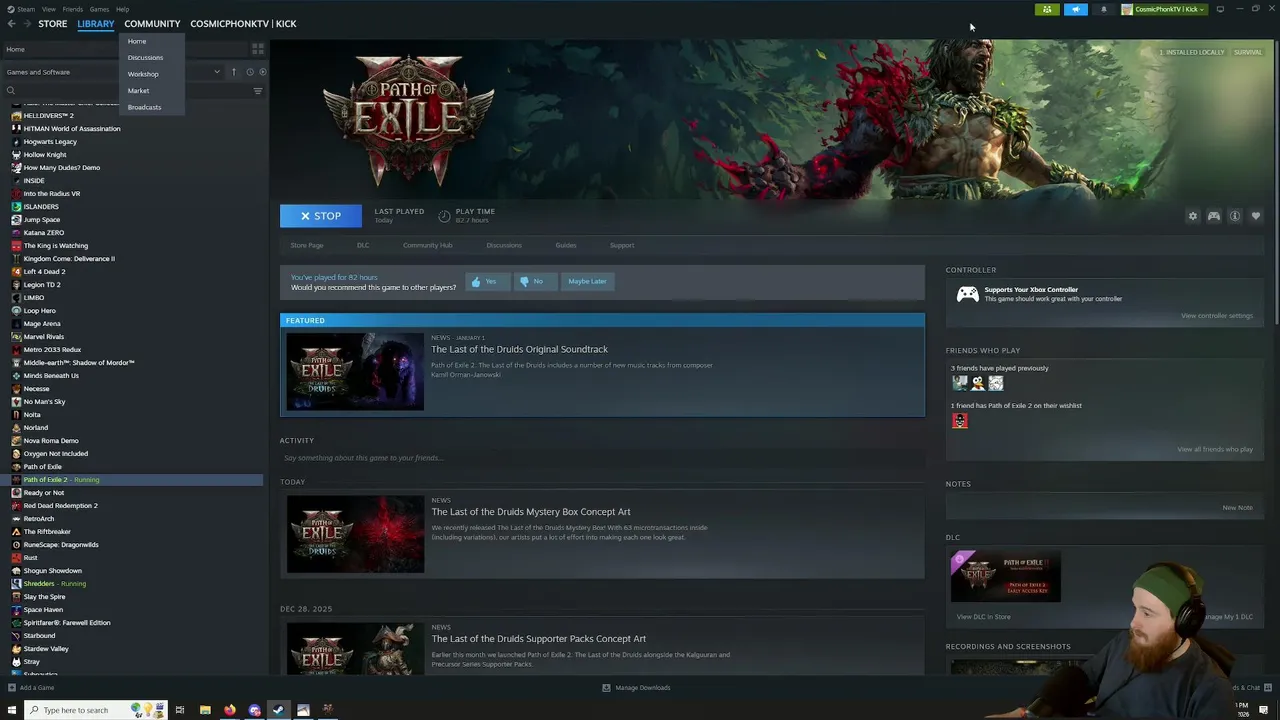Open the Games menu
Viewport: 1280px width, 720px height.
pyautogui.click(x=99, y=9)
